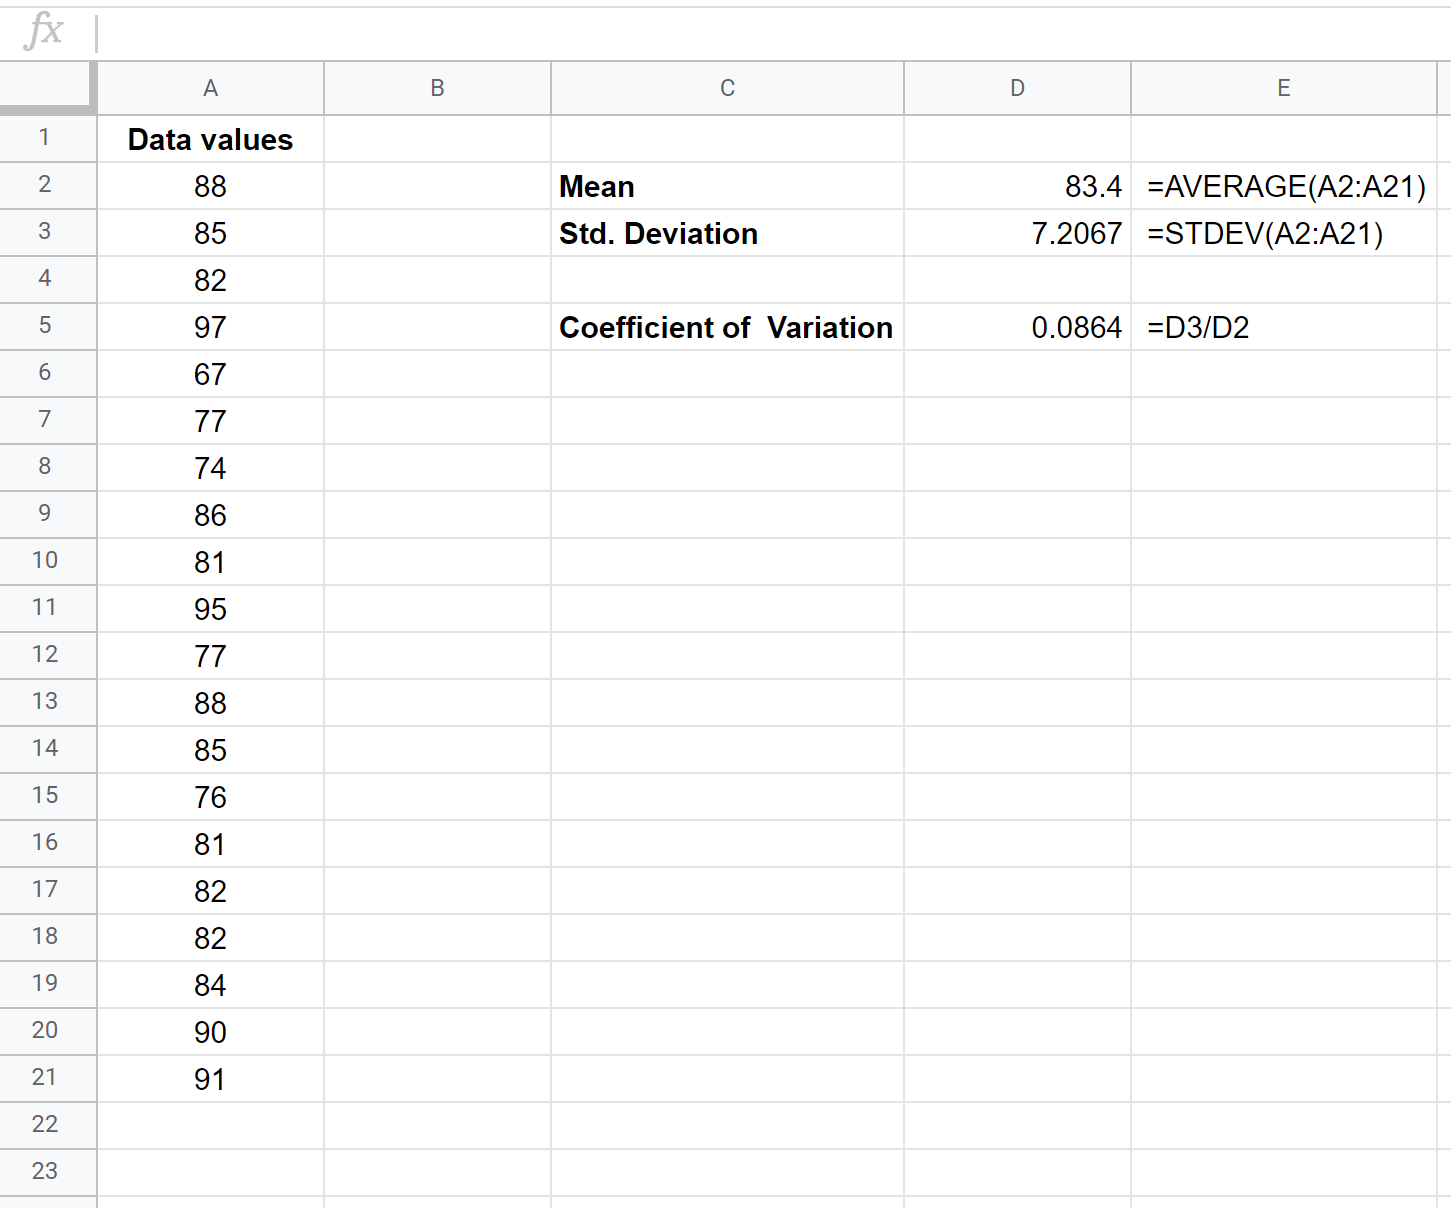1451x1208 pixels.
Task: Select cell A14 containing 85
Action: pos(210,750)
